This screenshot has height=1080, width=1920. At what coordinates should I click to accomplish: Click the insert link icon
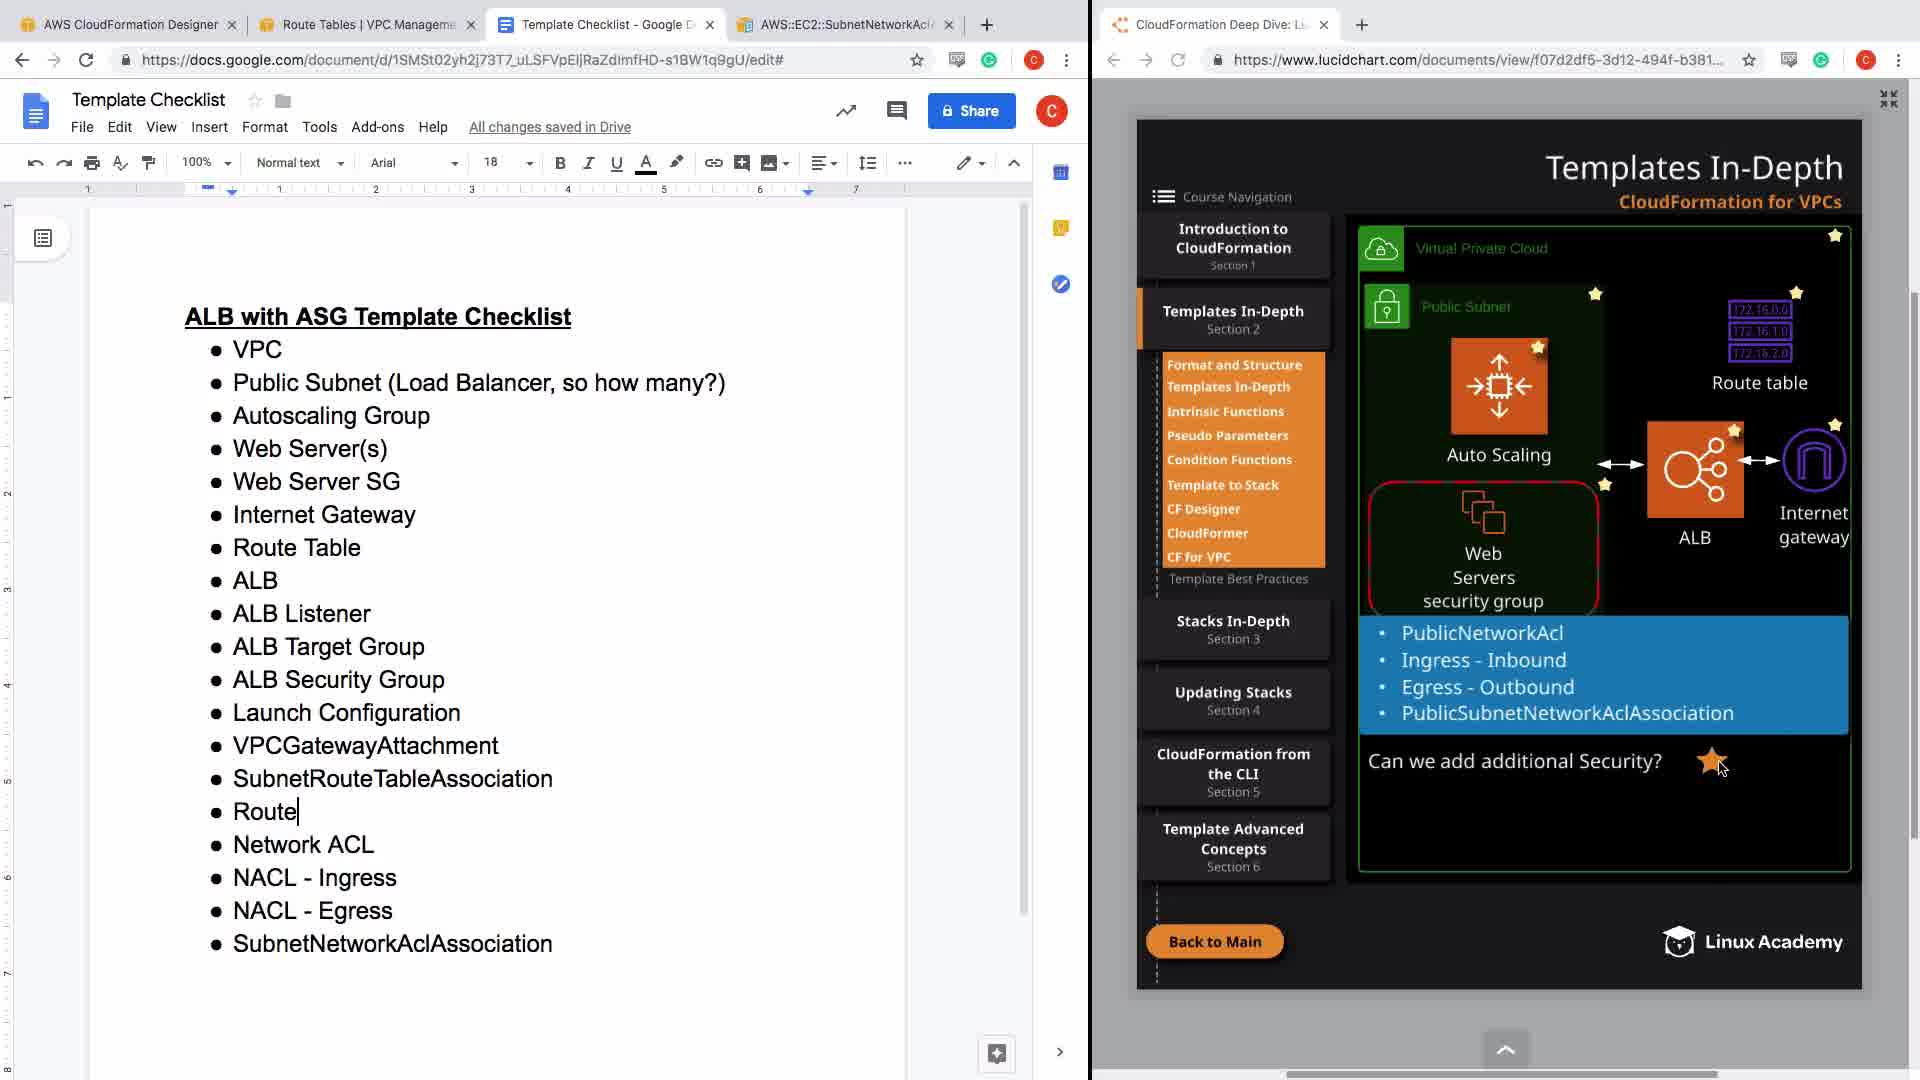tap(713, 163)
